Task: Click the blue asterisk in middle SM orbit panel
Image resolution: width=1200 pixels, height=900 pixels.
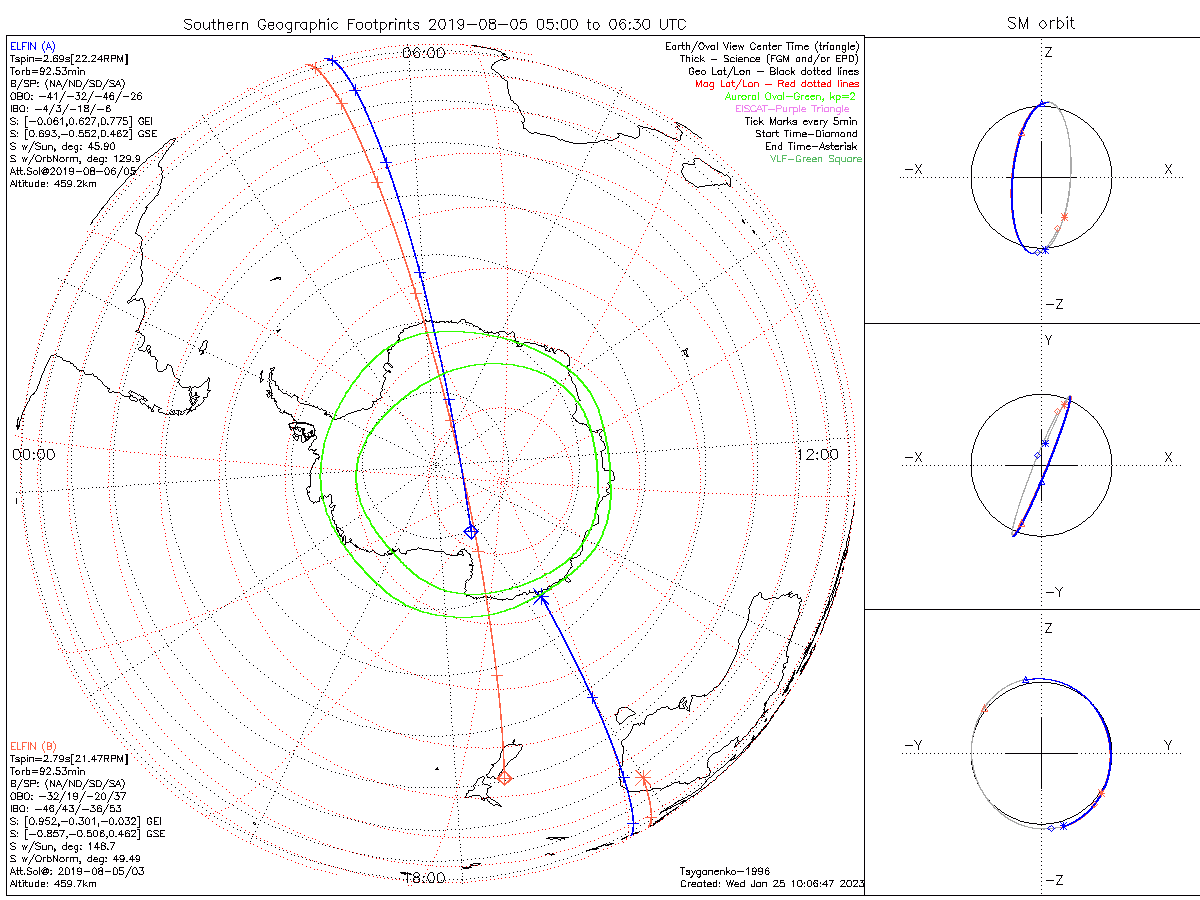Action: (x=1045, y=442)
